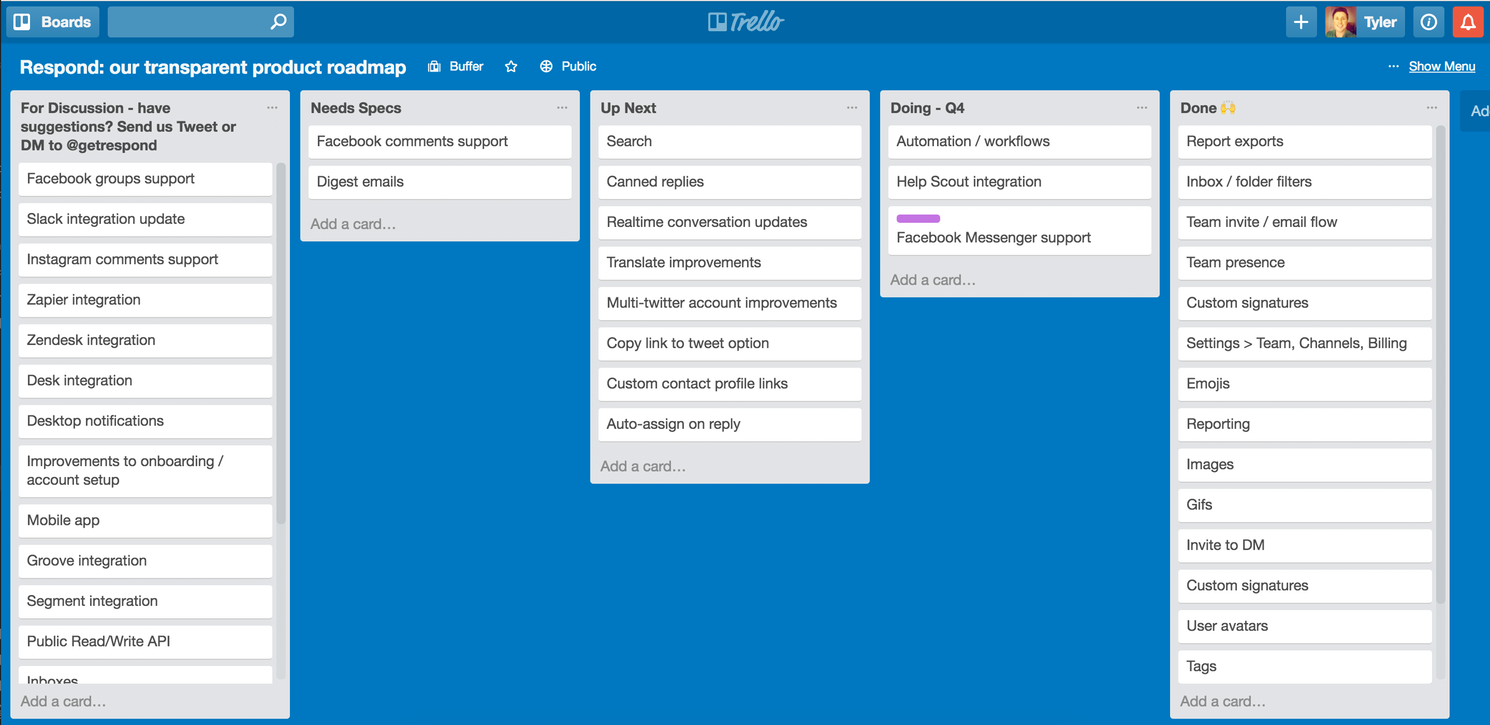Open Digest emails card
The image size is (1490, 725).
click(440, 182)
